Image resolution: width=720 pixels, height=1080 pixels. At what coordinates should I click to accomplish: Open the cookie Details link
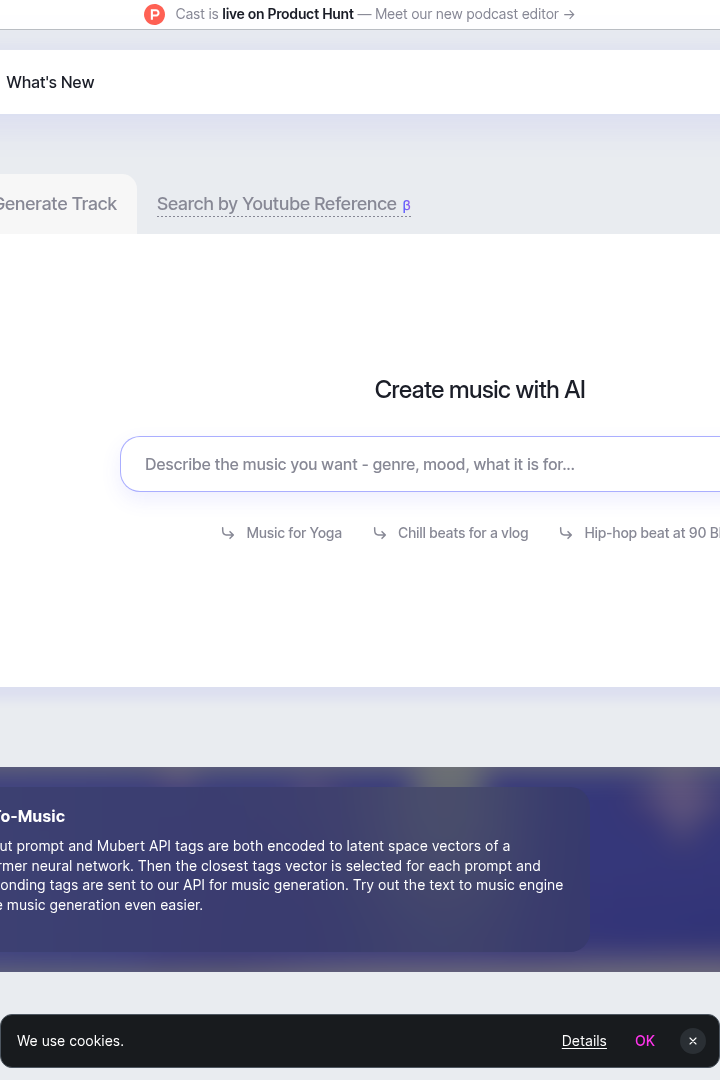point(584,1041)
